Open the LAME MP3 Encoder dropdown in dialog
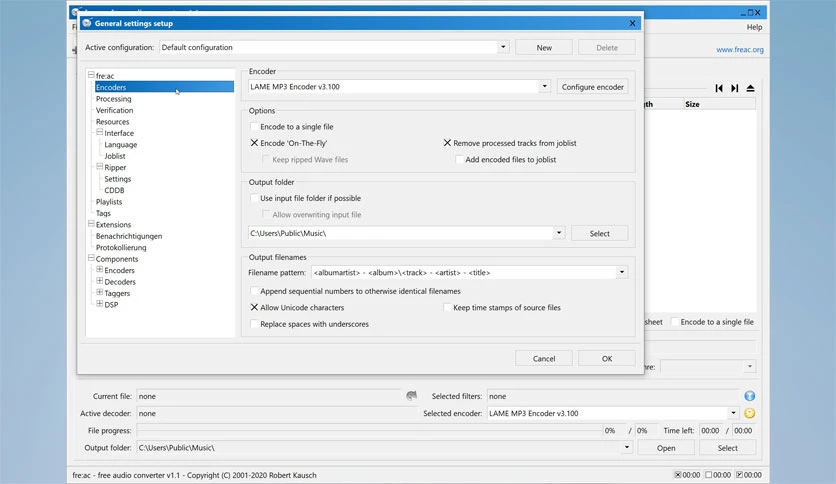 (544, 86)
